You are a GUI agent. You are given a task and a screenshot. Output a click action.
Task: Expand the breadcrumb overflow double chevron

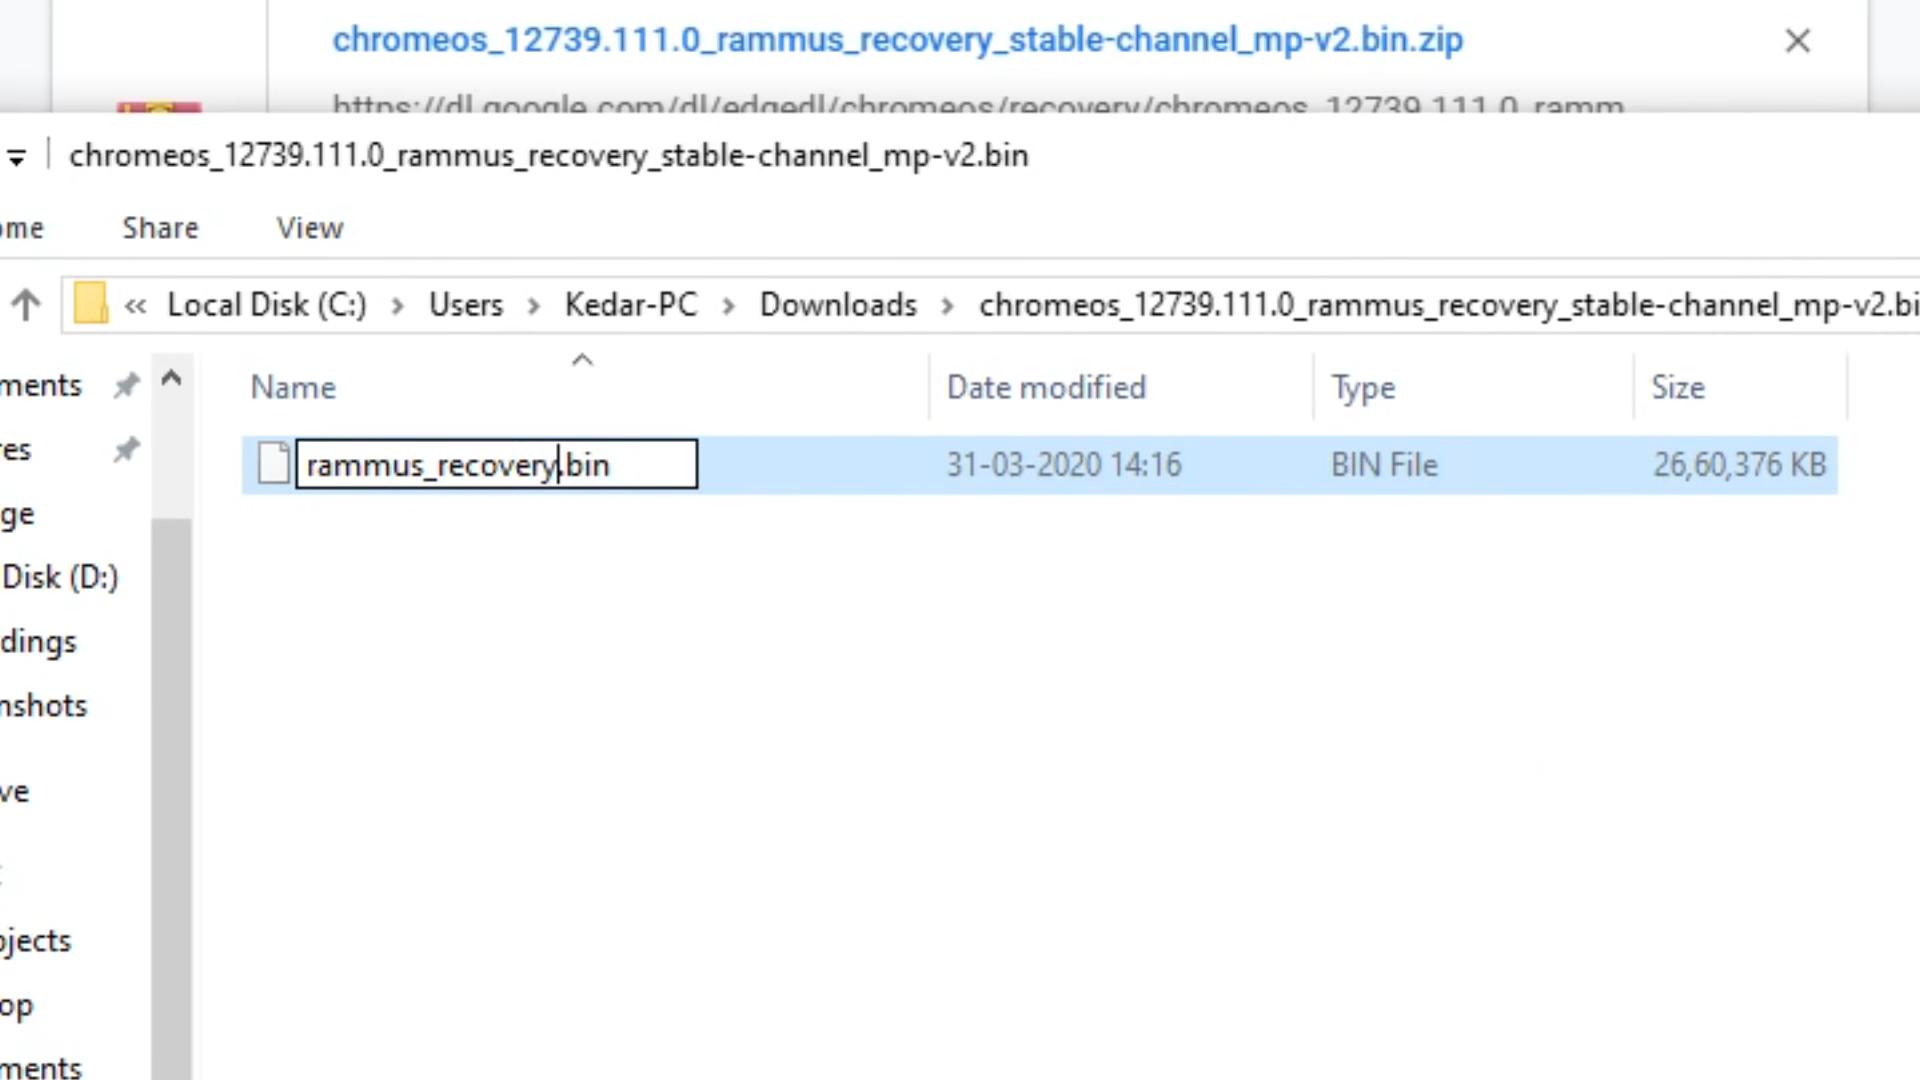135,305
